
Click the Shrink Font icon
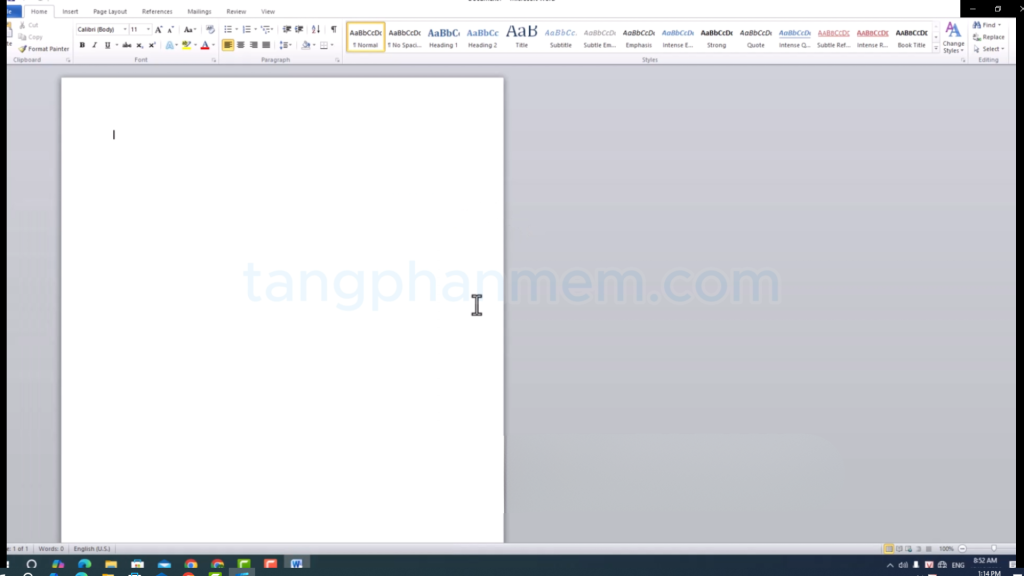170,29
